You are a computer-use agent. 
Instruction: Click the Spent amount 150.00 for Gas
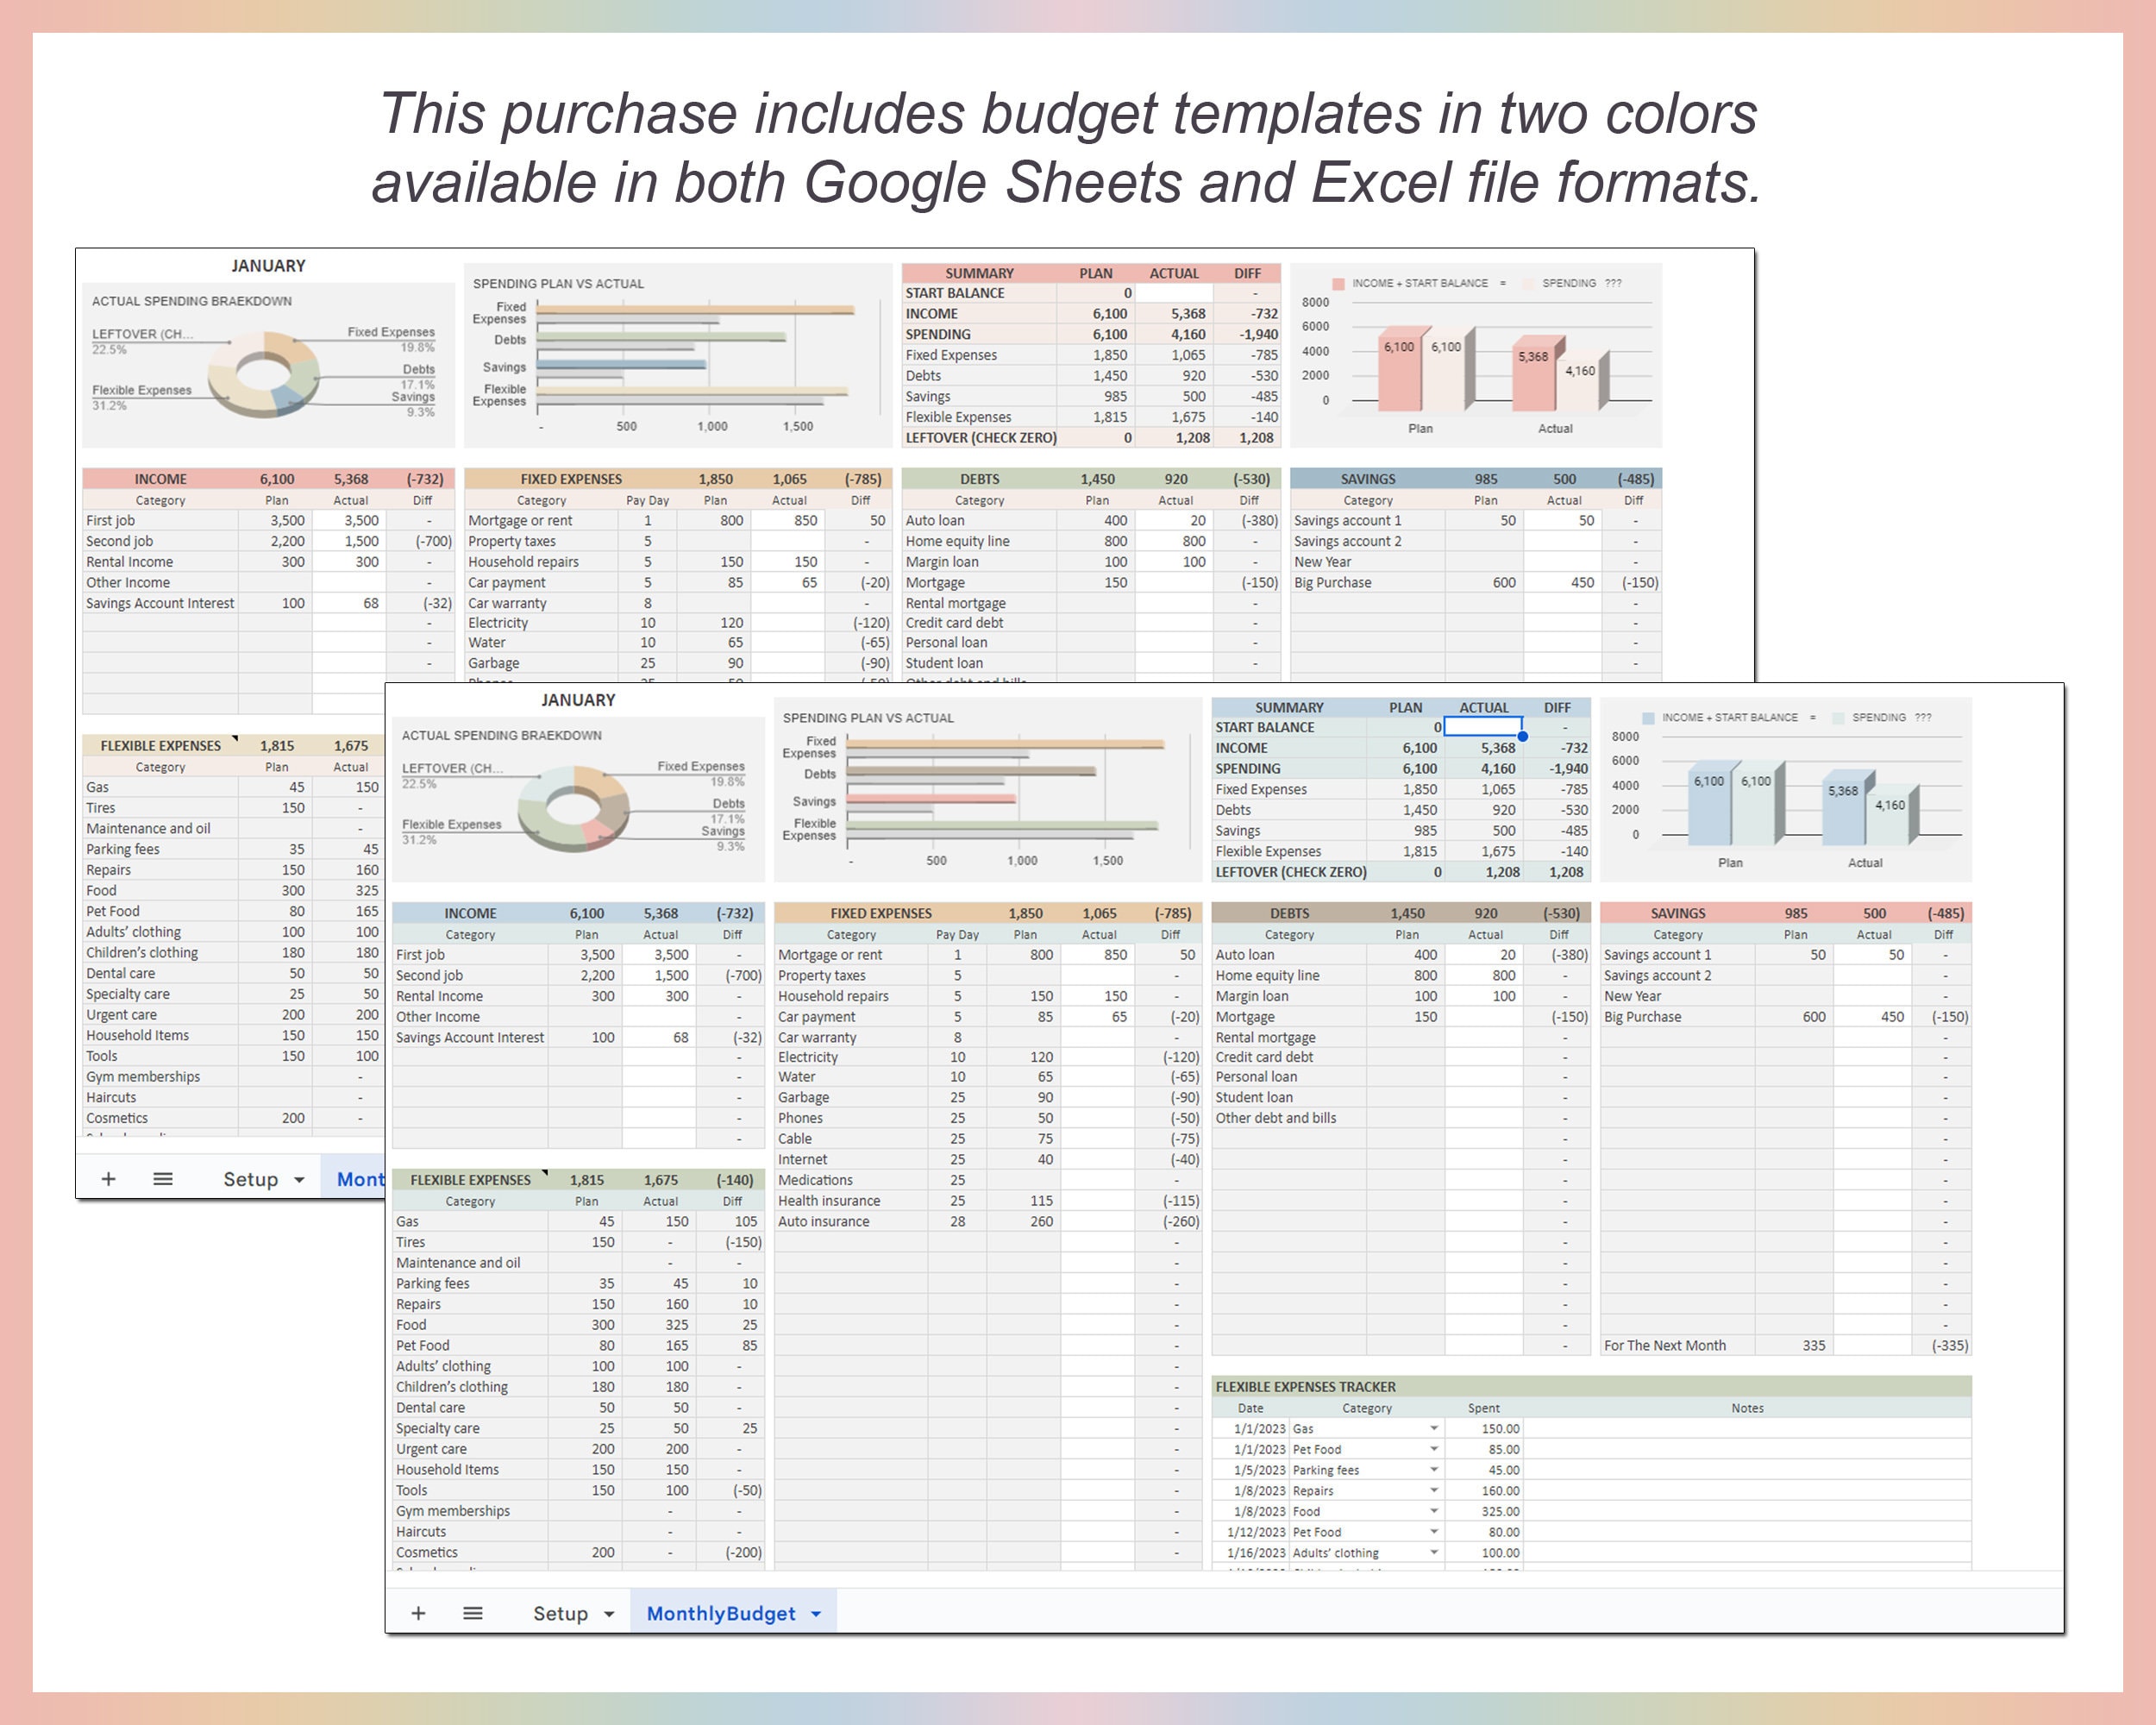(x=1501, y=1428)
